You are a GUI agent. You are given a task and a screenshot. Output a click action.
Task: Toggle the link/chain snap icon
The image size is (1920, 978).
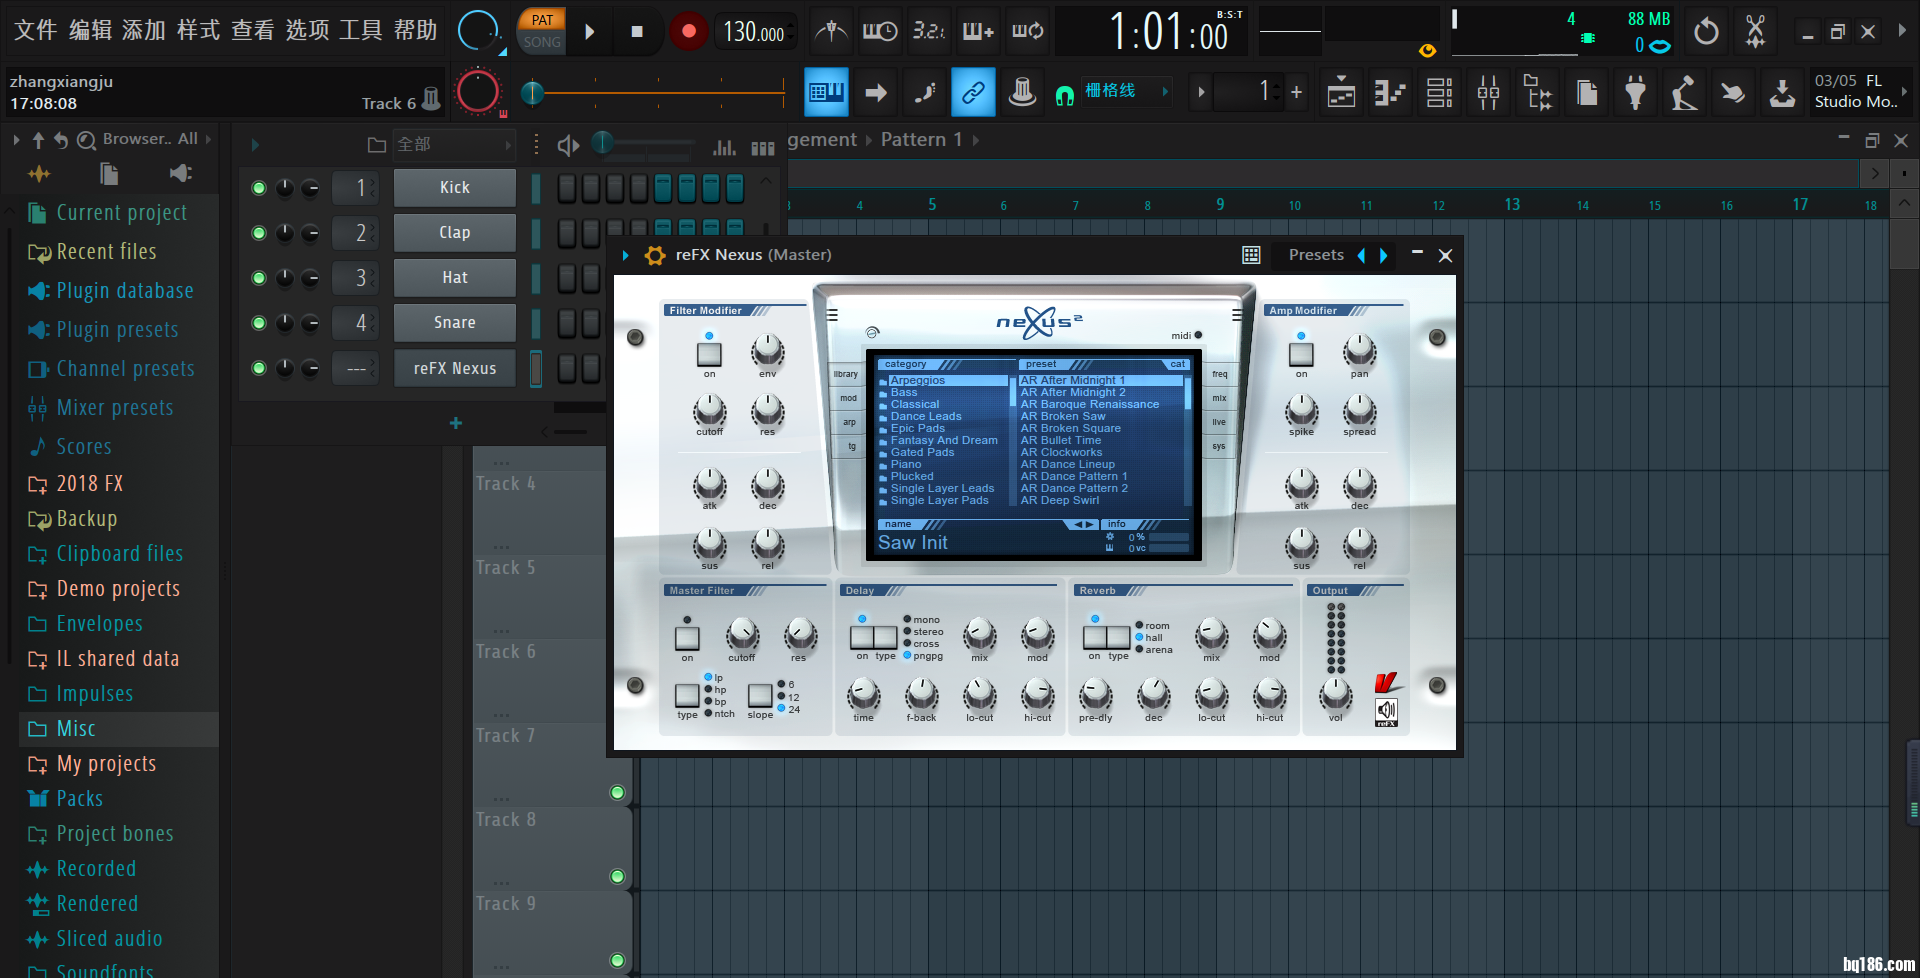(x=973, y=92)
